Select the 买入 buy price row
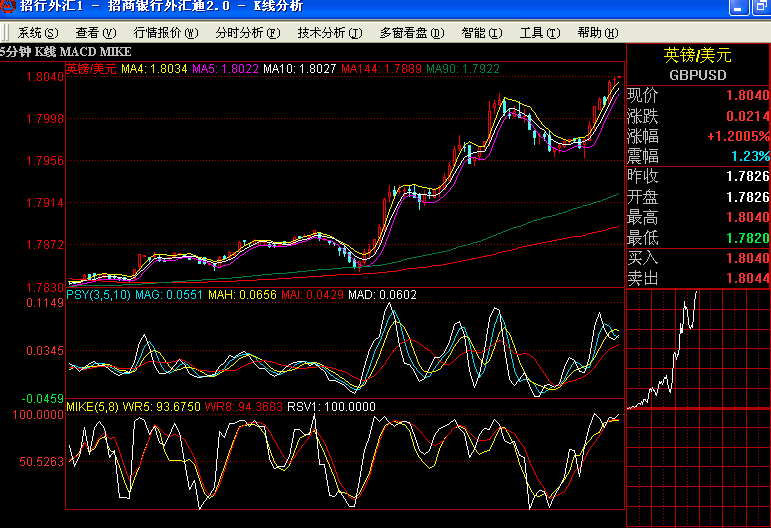The image size is (771, 528). coord(697,259)
